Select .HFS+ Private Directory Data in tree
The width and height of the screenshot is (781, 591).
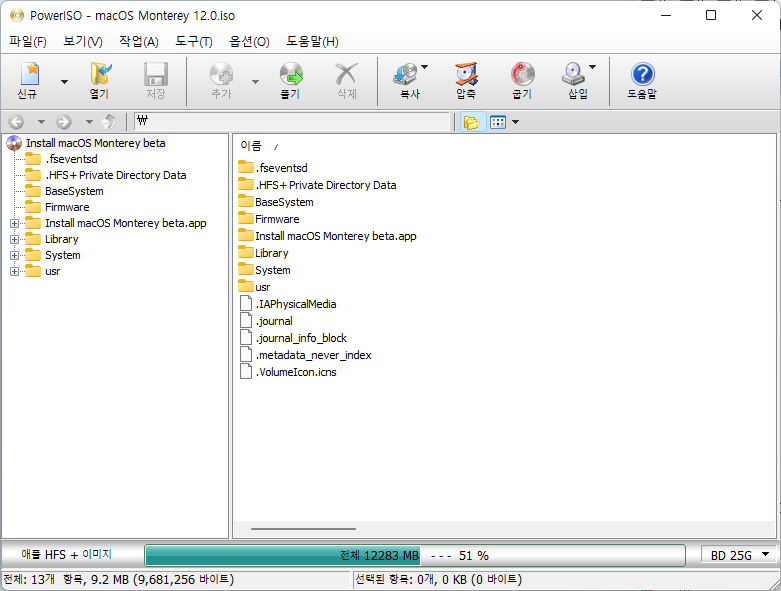tap(116, 175)
